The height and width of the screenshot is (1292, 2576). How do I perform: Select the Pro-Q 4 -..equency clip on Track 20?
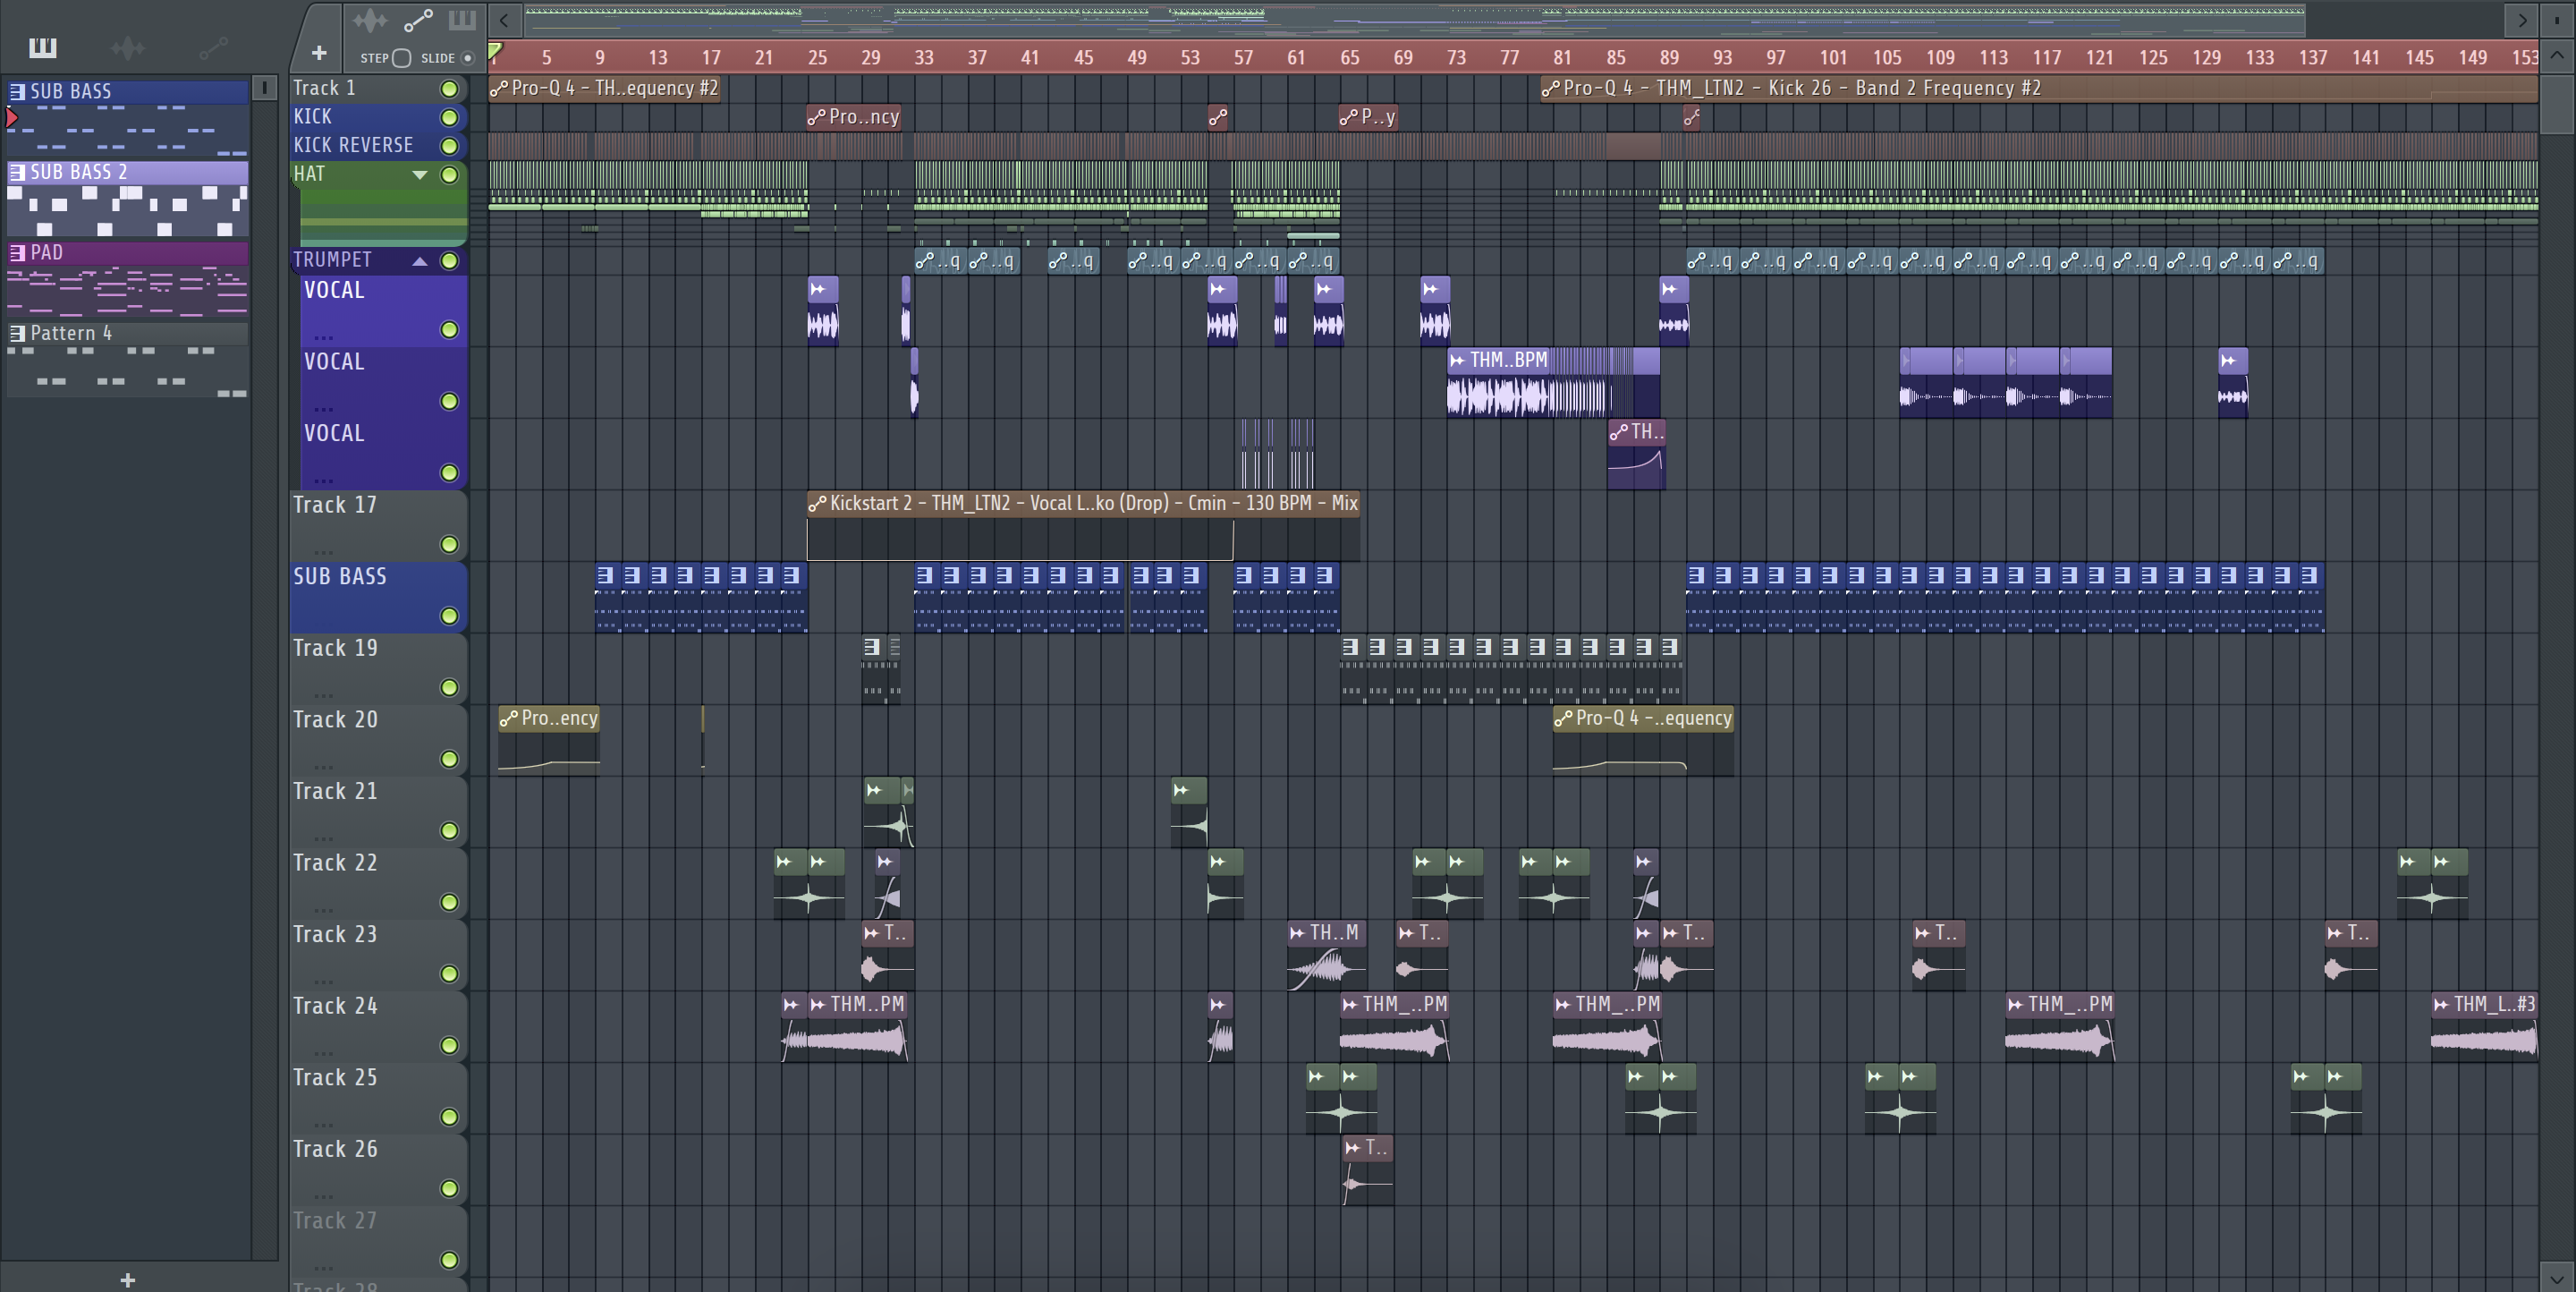(x=1643, y=741)
